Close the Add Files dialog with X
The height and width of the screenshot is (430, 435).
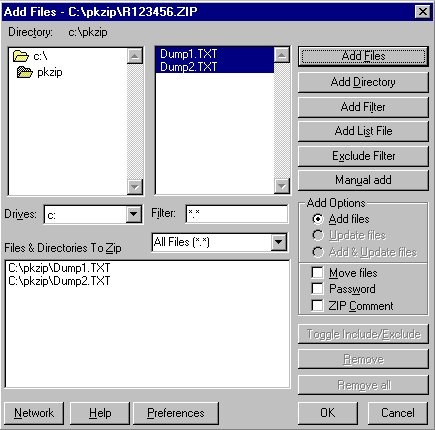(x=423, y=12)
